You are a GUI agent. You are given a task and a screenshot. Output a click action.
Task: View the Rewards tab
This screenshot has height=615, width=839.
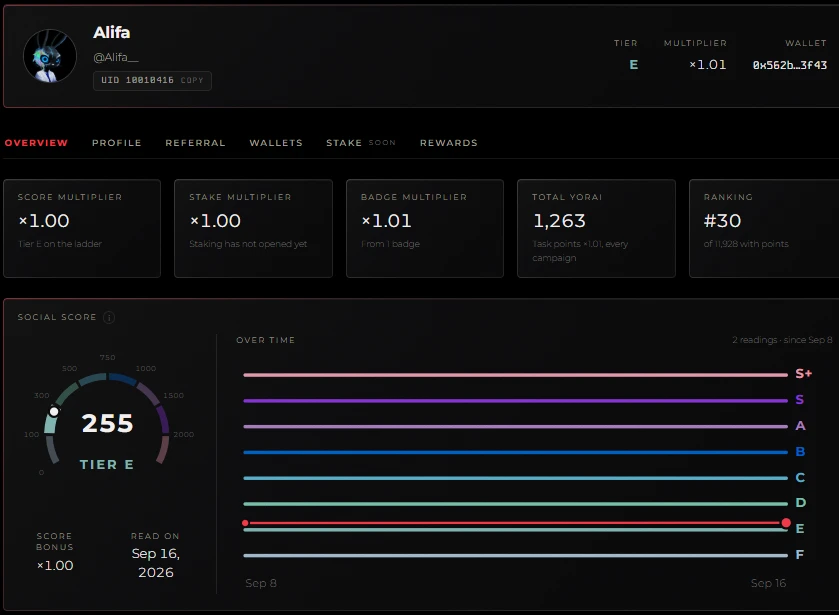pos(448,143)
